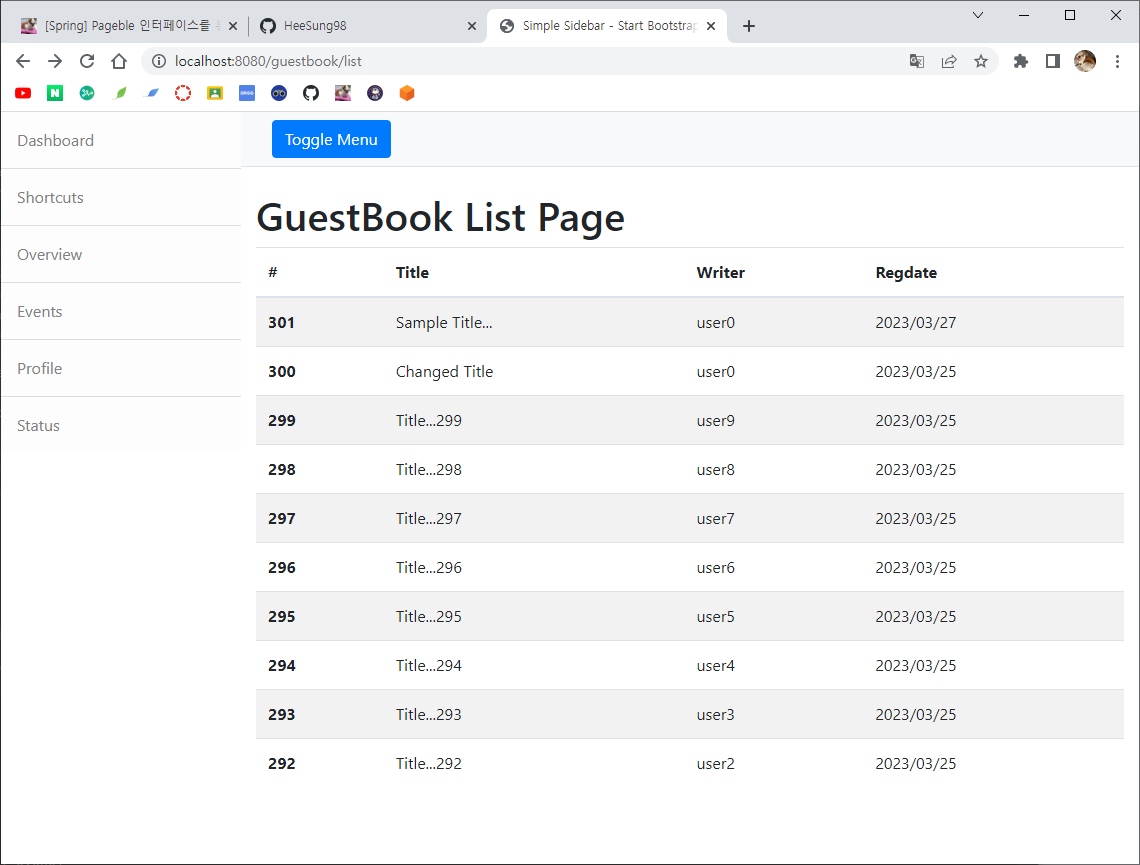Click row number 300

[281, 371]
